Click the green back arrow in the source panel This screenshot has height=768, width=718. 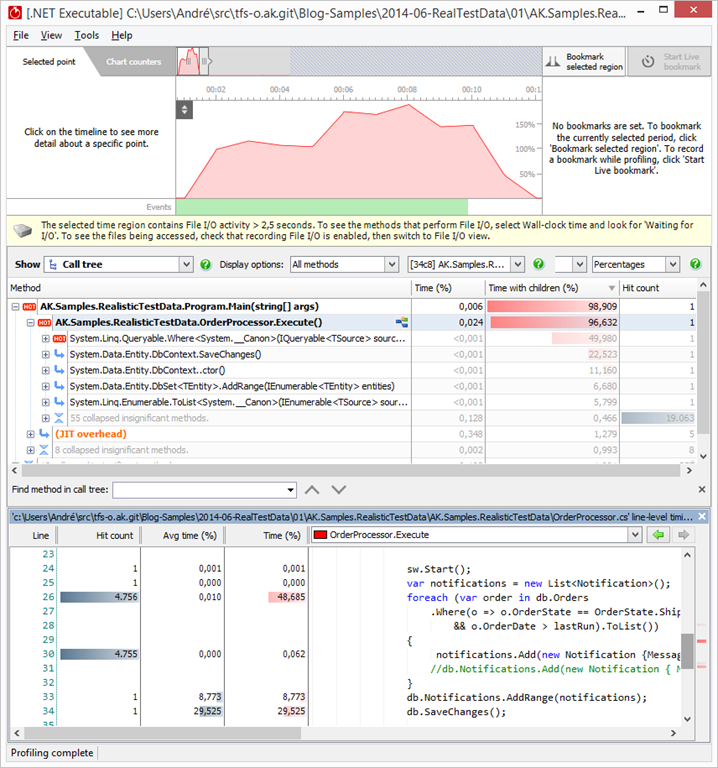click(659, 536)
